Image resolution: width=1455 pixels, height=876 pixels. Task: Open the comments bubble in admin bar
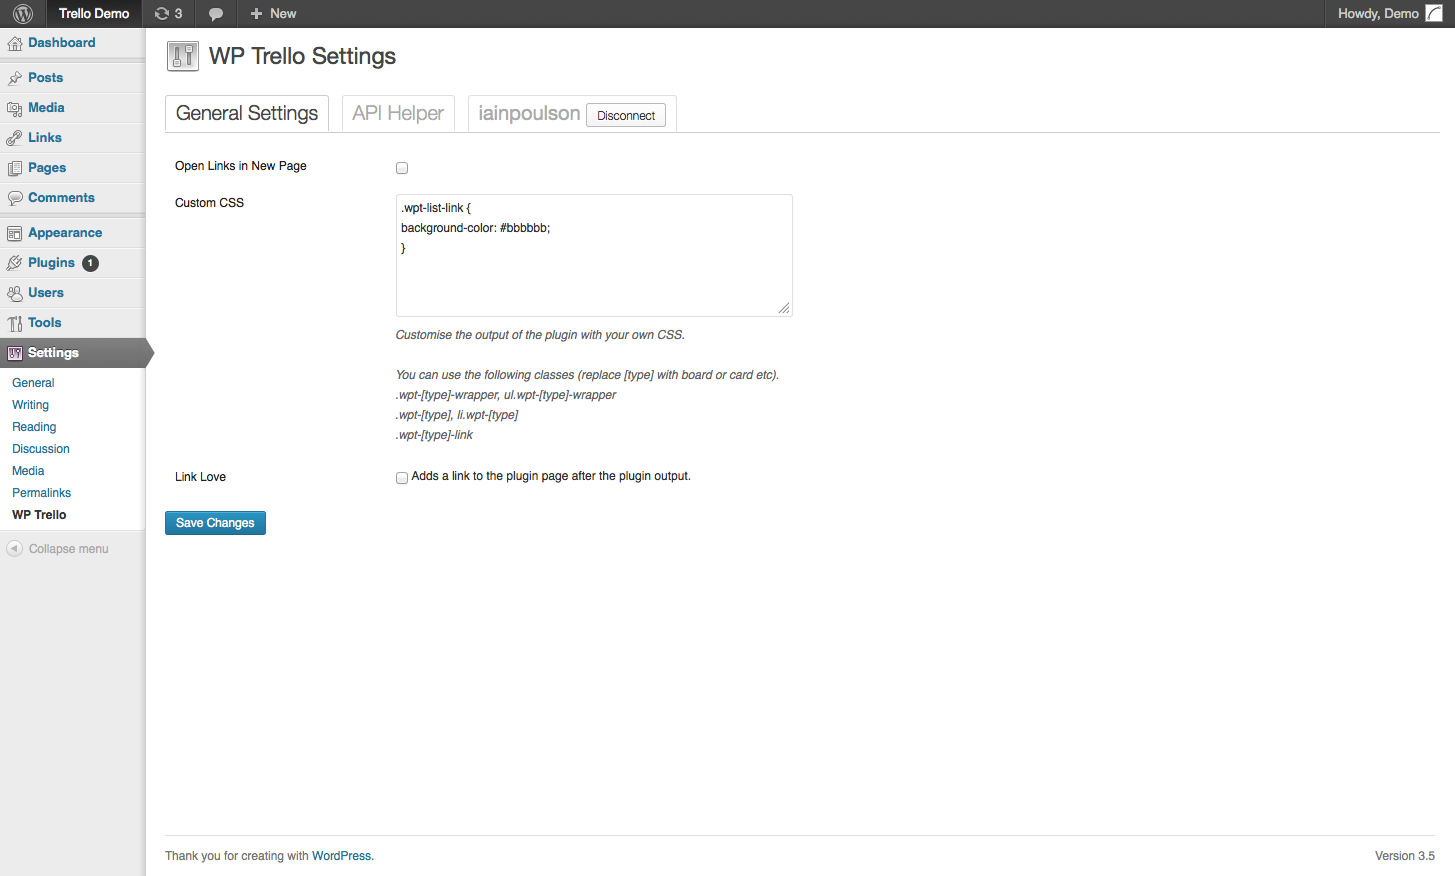coord(215,14)
